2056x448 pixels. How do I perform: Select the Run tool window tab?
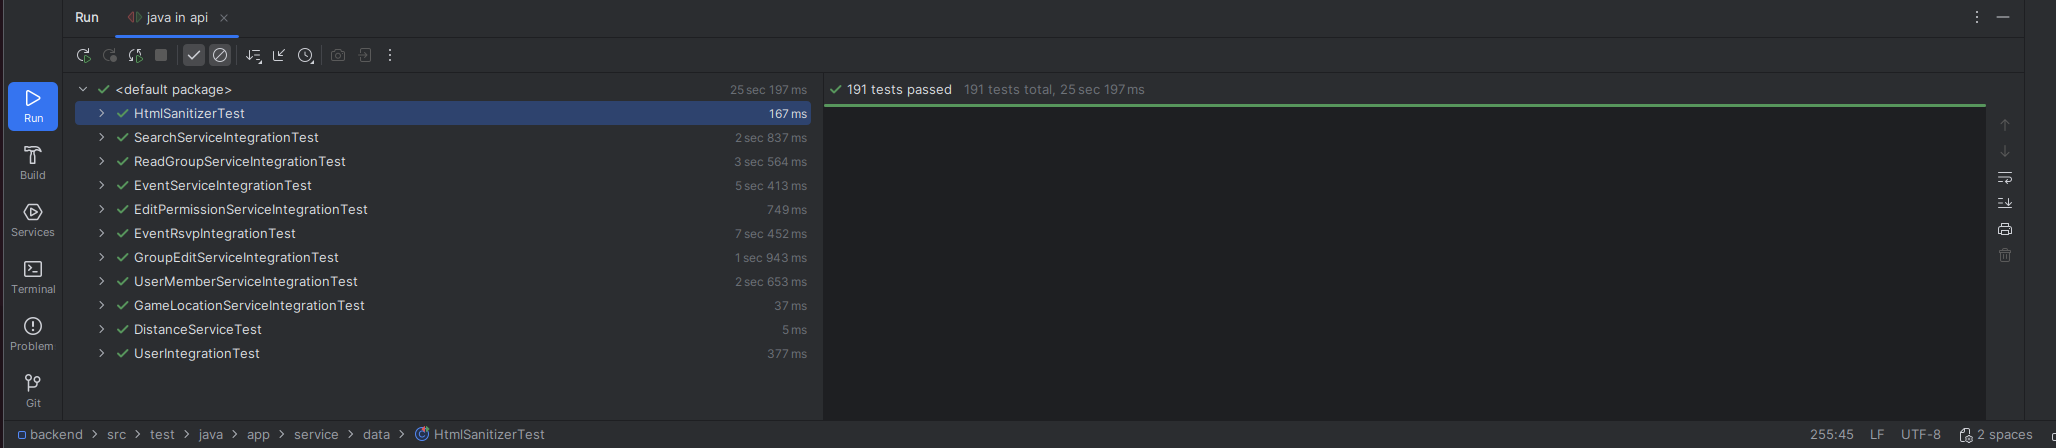87,18
